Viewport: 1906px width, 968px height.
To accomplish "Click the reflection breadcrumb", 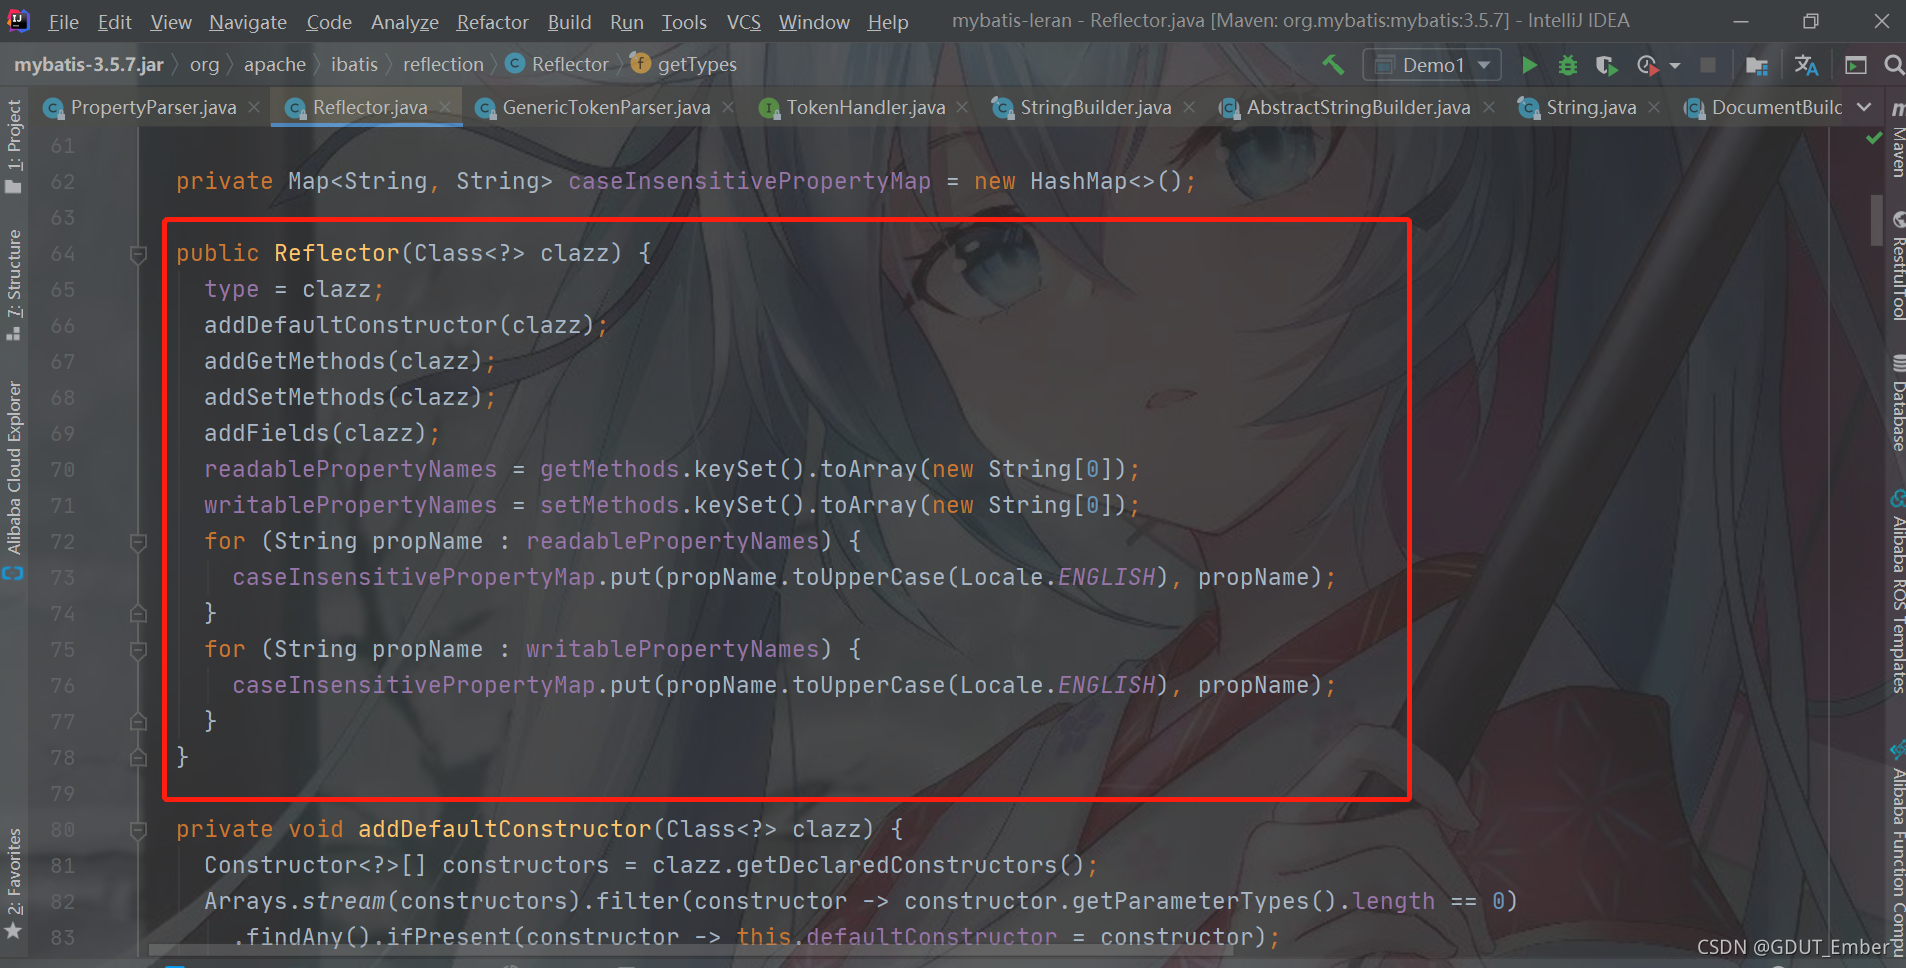I will point(443,64).
